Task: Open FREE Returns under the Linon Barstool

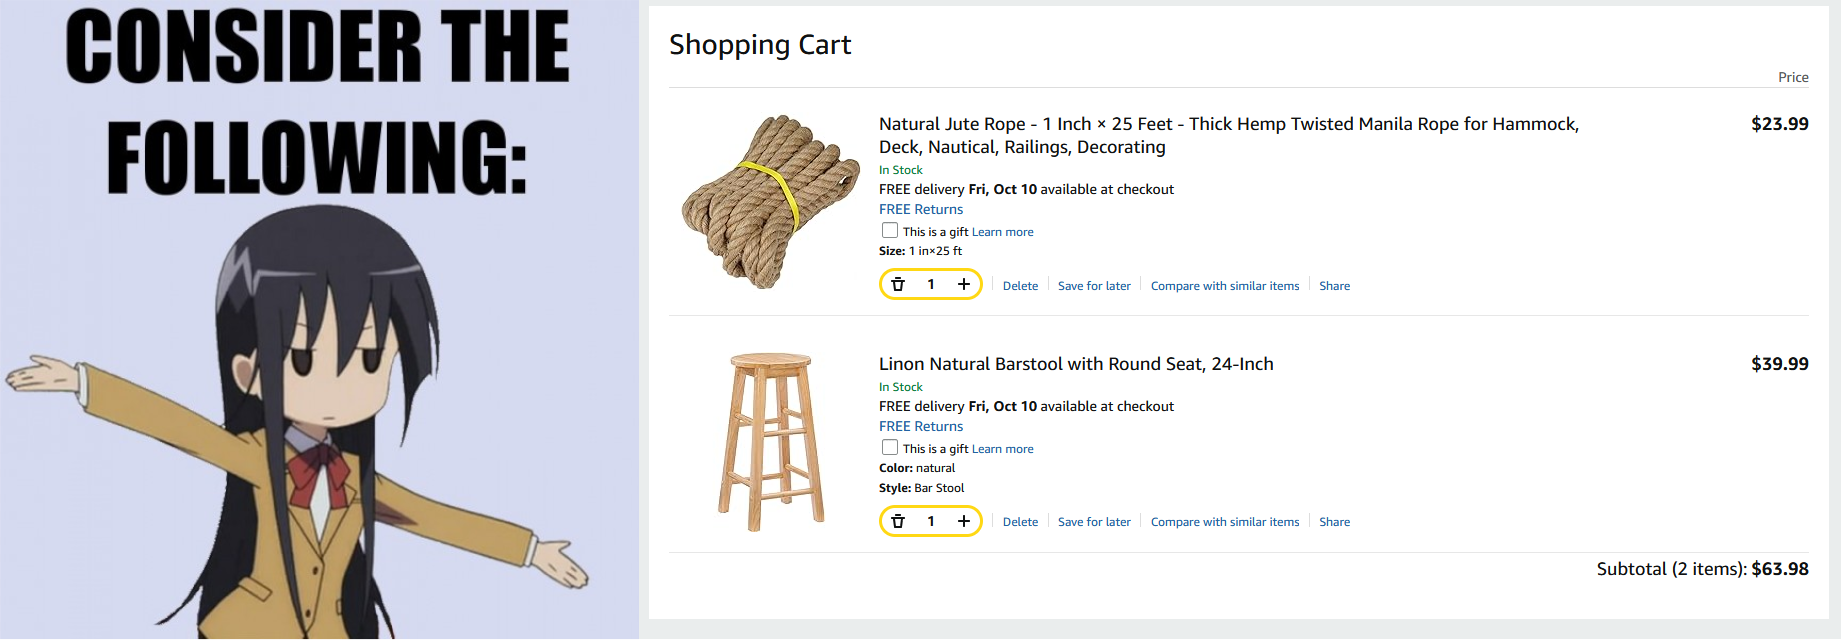Action: (921, 427)
